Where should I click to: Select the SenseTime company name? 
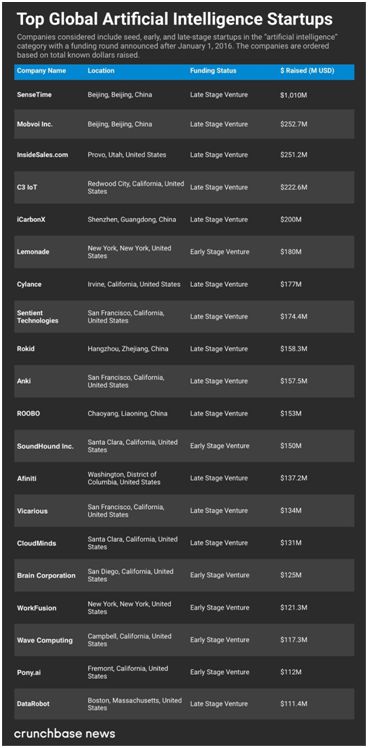point(34,95)
